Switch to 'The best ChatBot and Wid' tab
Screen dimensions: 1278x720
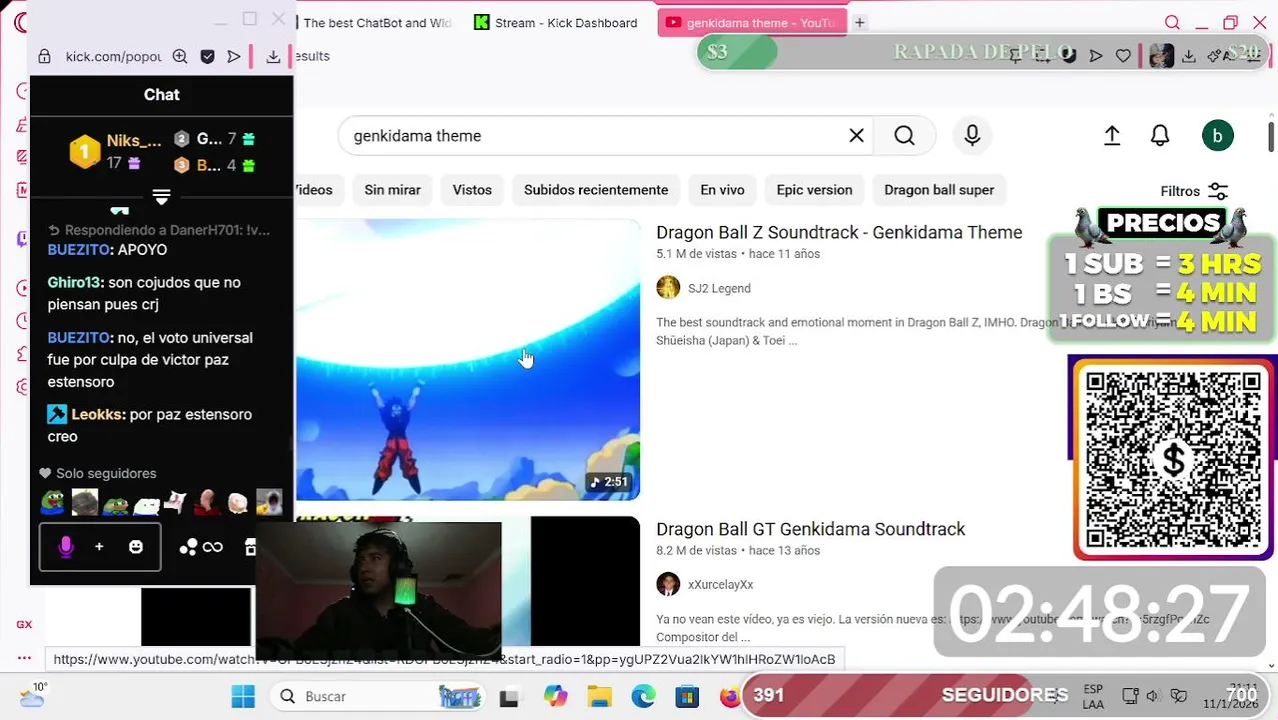pos(377,22)
